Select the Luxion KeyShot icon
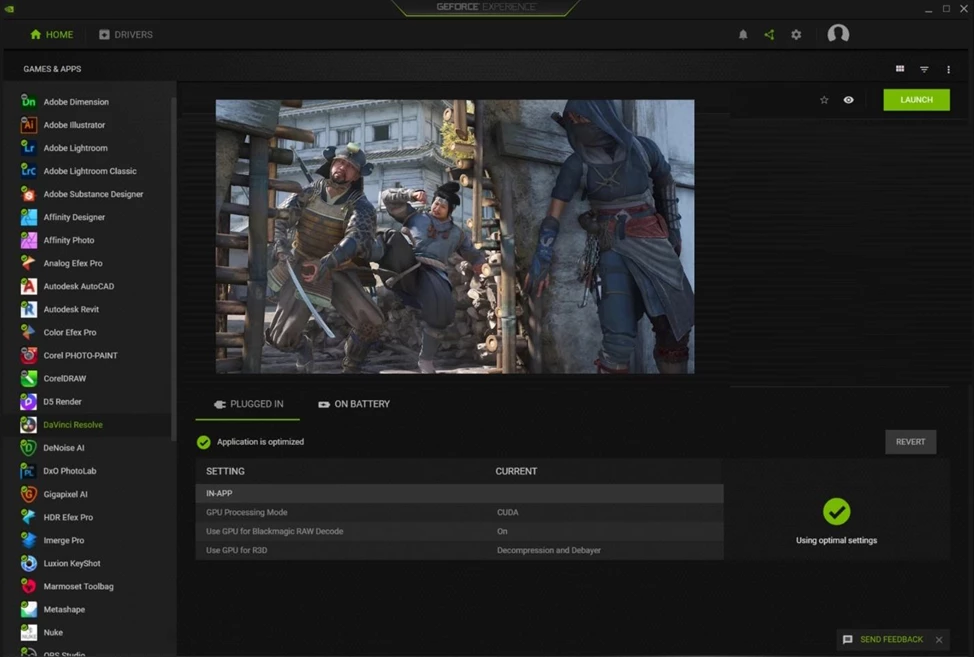The height and width of the screenshot is (657, 974). click(29, 563)
